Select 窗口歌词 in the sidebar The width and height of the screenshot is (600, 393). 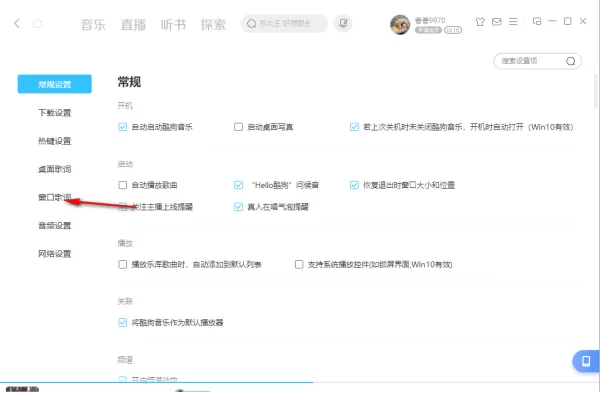pos(54,197)
